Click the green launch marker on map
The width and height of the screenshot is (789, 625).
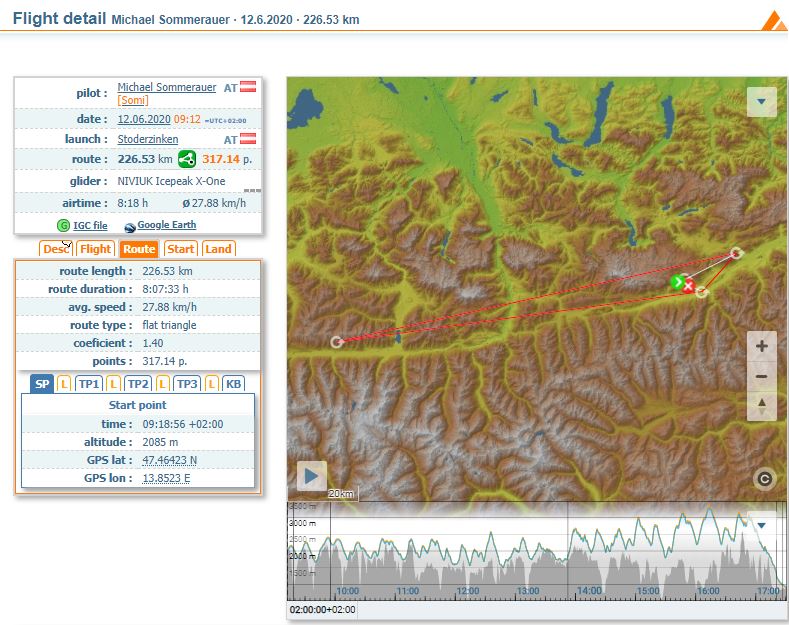tap(678, 282)
